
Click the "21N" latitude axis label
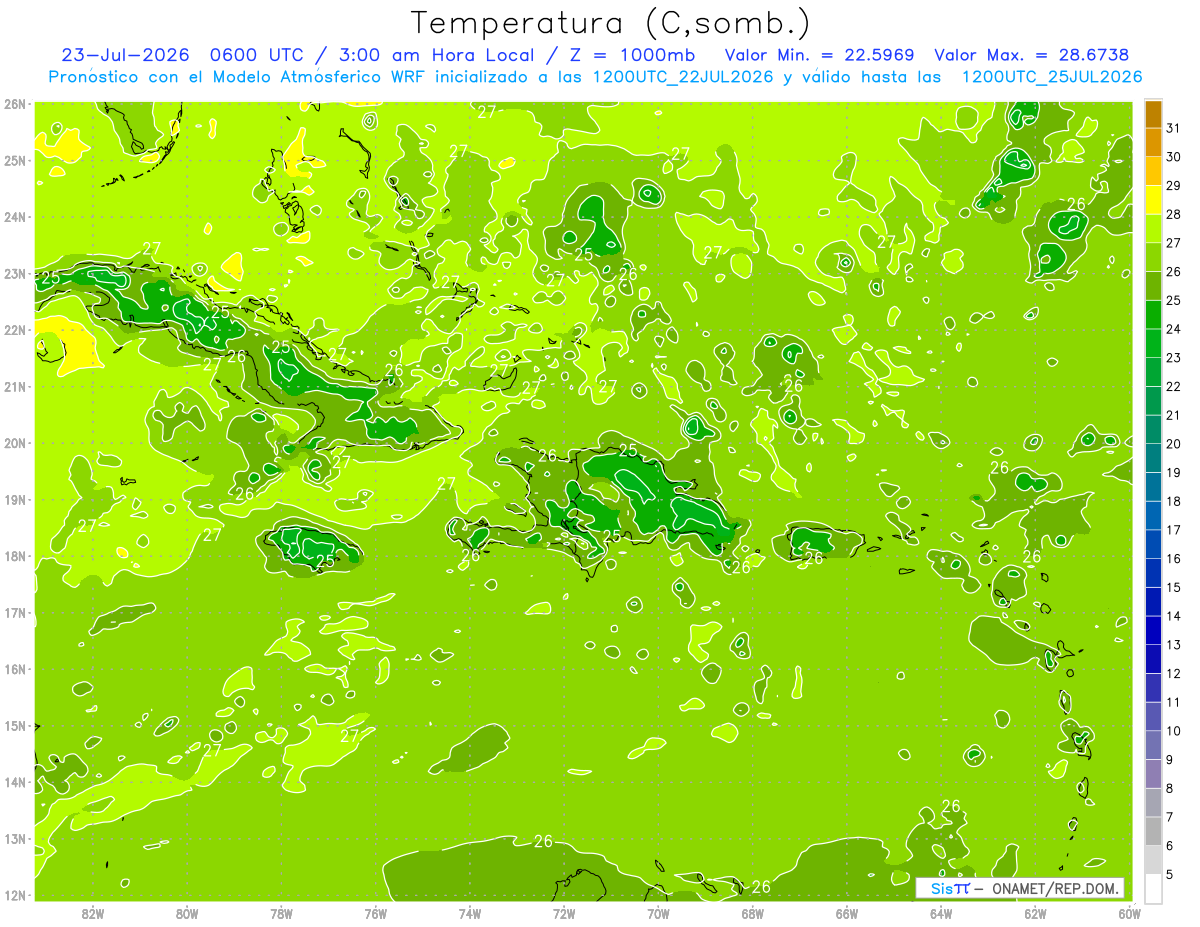(x=16, y=386)
